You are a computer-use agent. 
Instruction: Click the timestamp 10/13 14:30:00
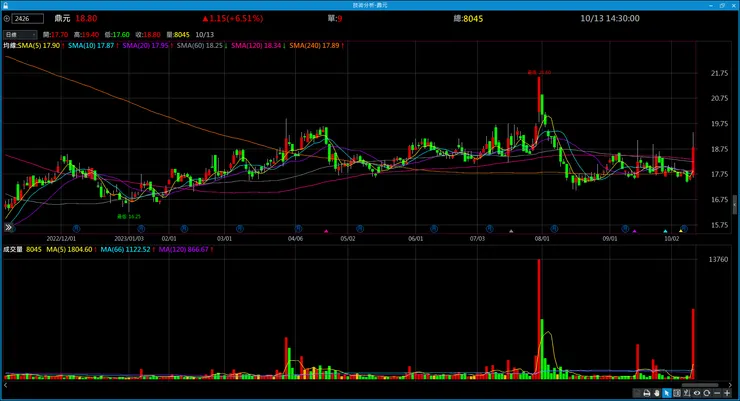610,18
